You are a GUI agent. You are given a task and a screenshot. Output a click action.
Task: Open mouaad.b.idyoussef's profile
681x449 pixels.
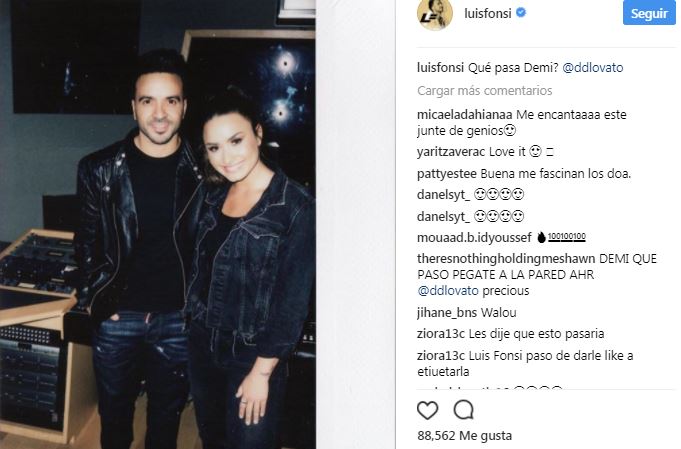click(x=474, y=238)
